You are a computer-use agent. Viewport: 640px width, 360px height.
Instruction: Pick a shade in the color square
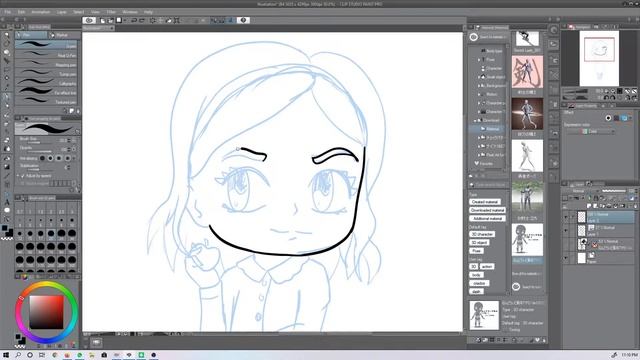46,312
